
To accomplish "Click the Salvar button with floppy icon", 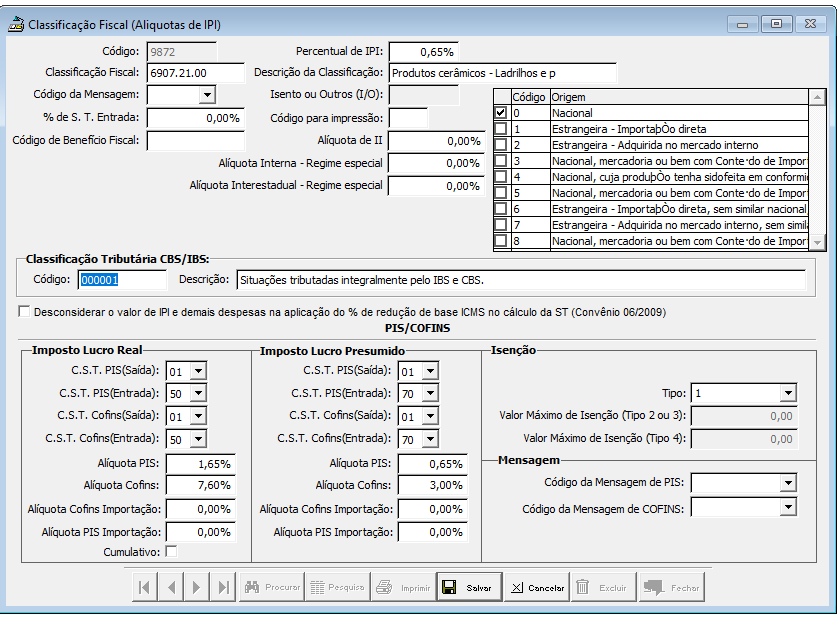I will pyautogui.click(x=468, y=587).
